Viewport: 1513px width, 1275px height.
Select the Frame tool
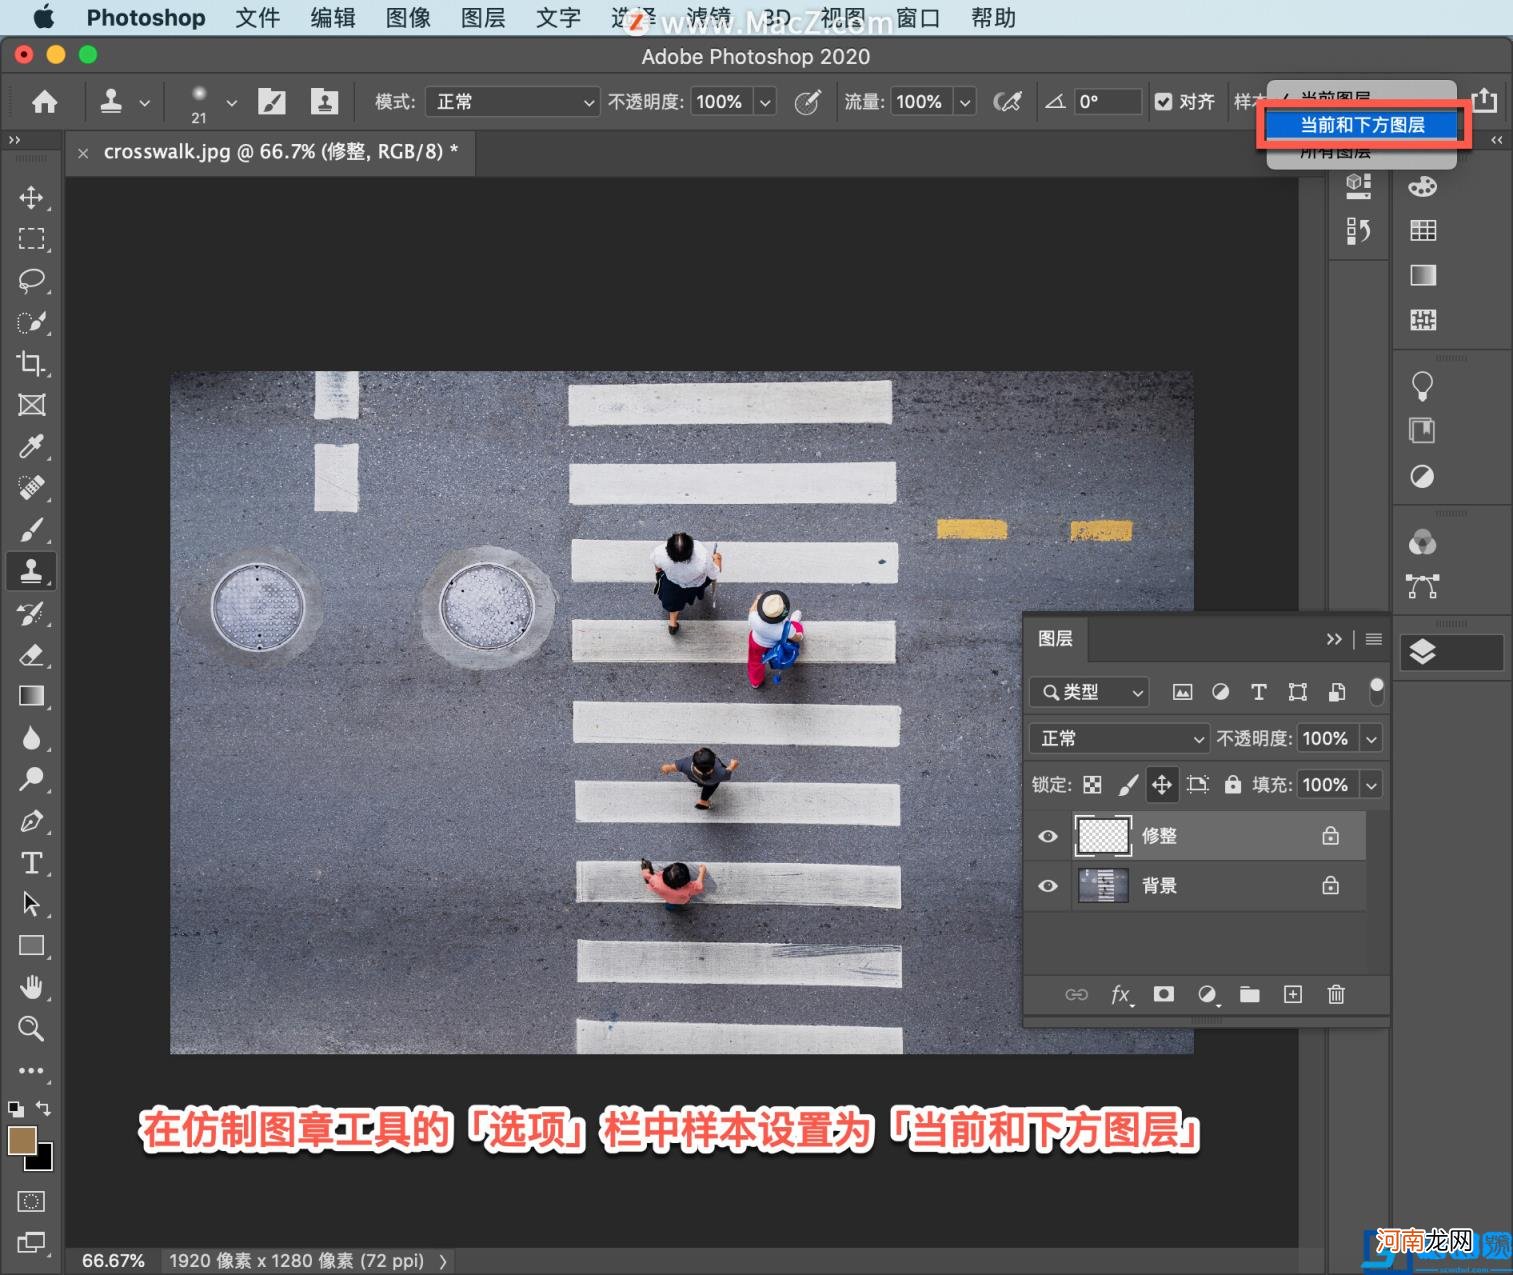coord(31,405)
